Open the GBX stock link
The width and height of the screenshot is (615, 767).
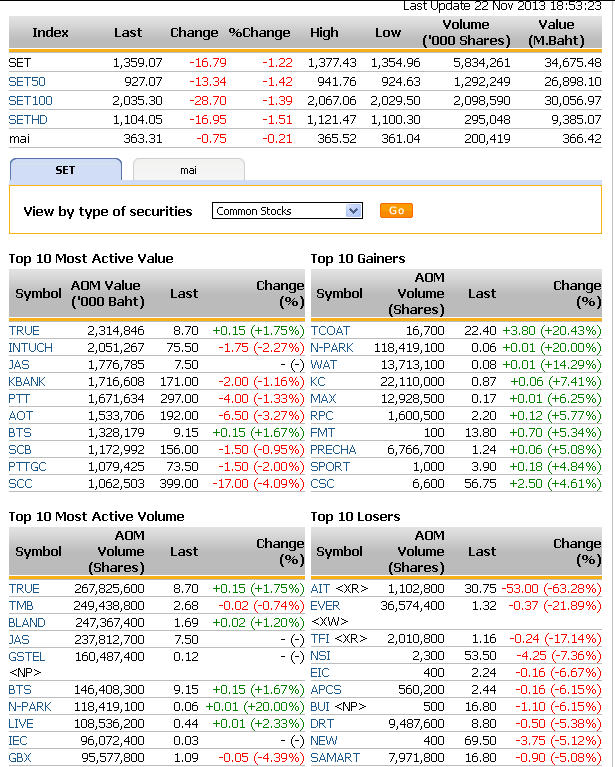tap(21, 758)
